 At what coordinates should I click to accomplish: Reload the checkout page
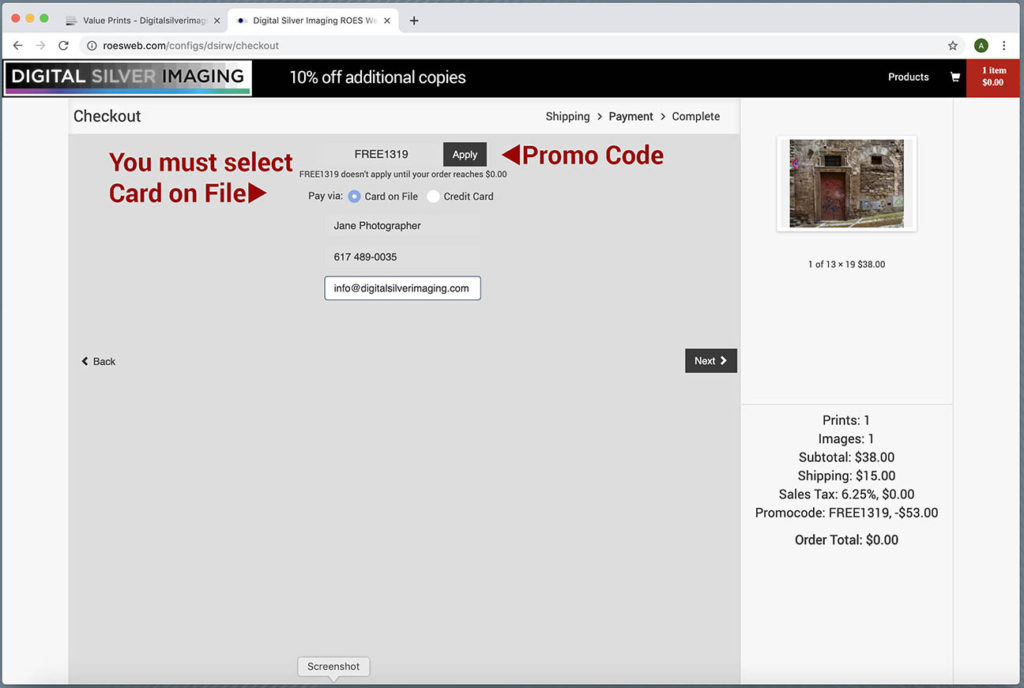point(63,46)
